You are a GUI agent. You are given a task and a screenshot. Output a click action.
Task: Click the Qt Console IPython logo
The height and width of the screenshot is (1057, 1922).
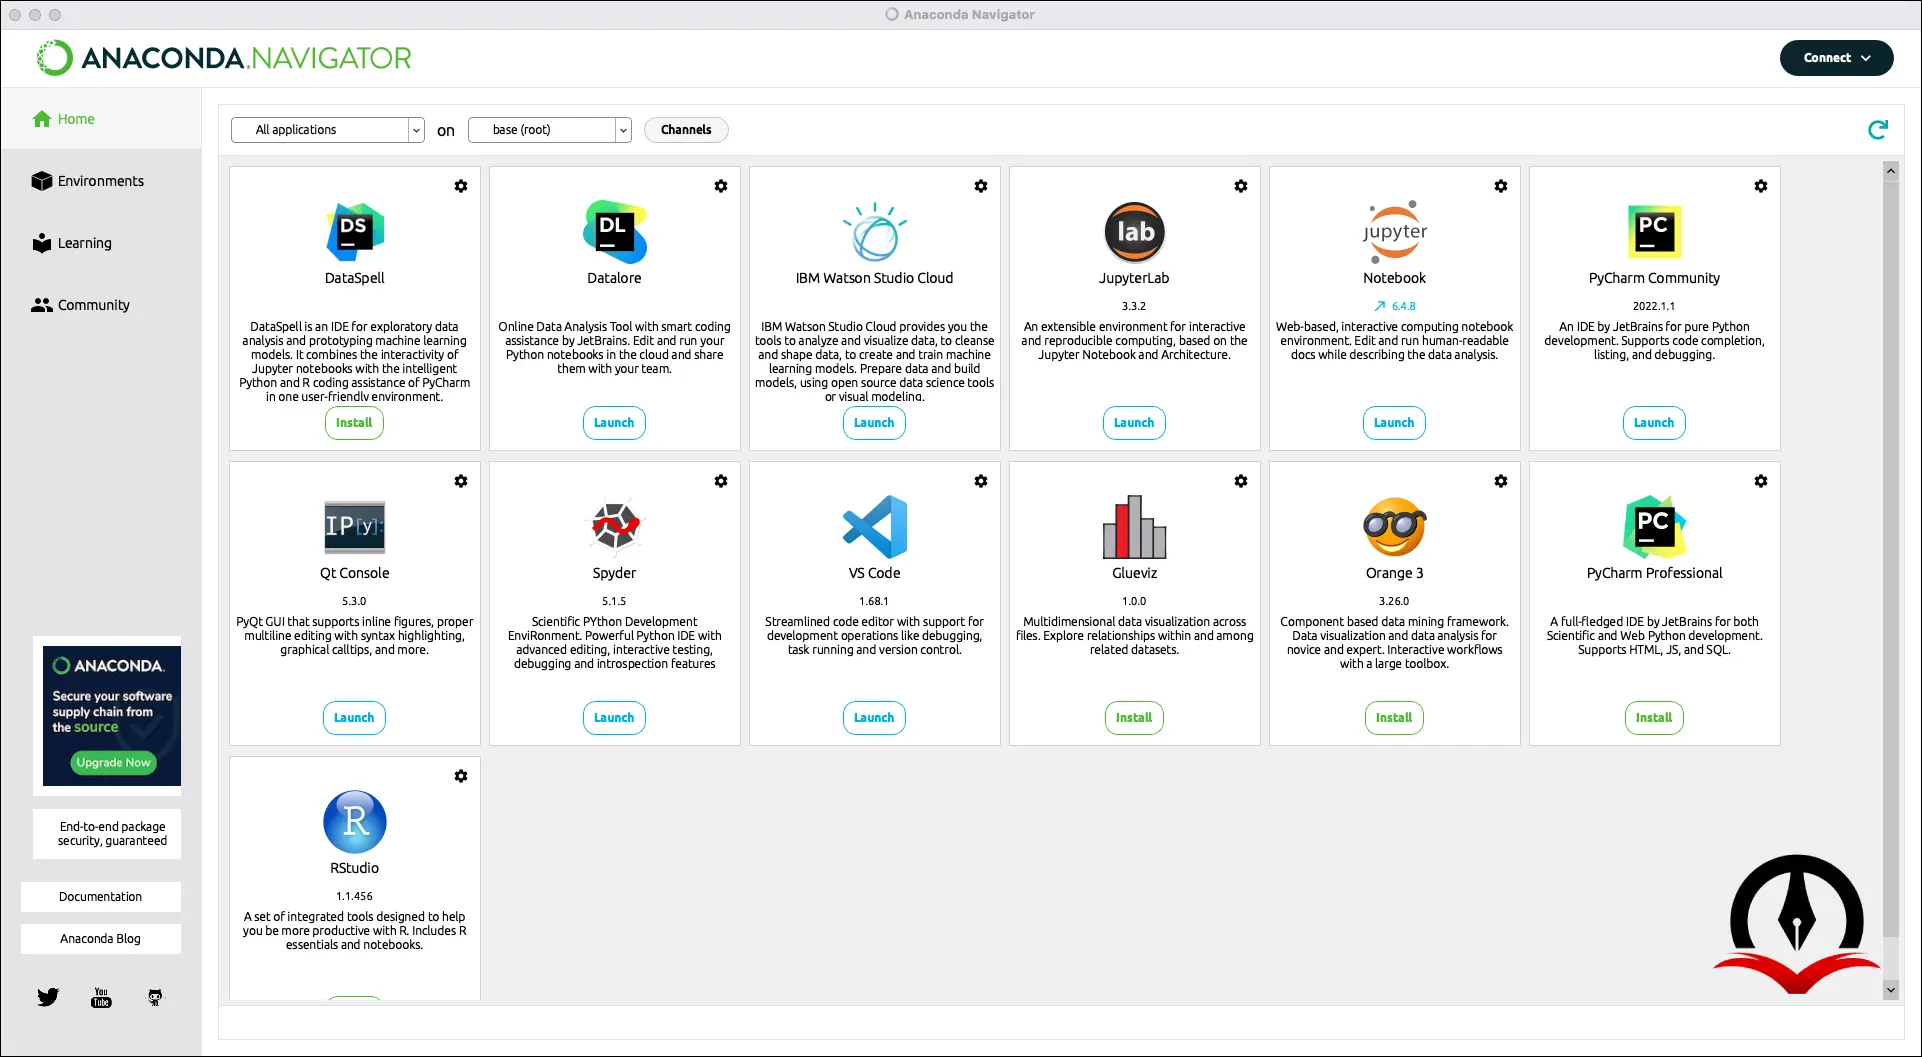point(355,527)
